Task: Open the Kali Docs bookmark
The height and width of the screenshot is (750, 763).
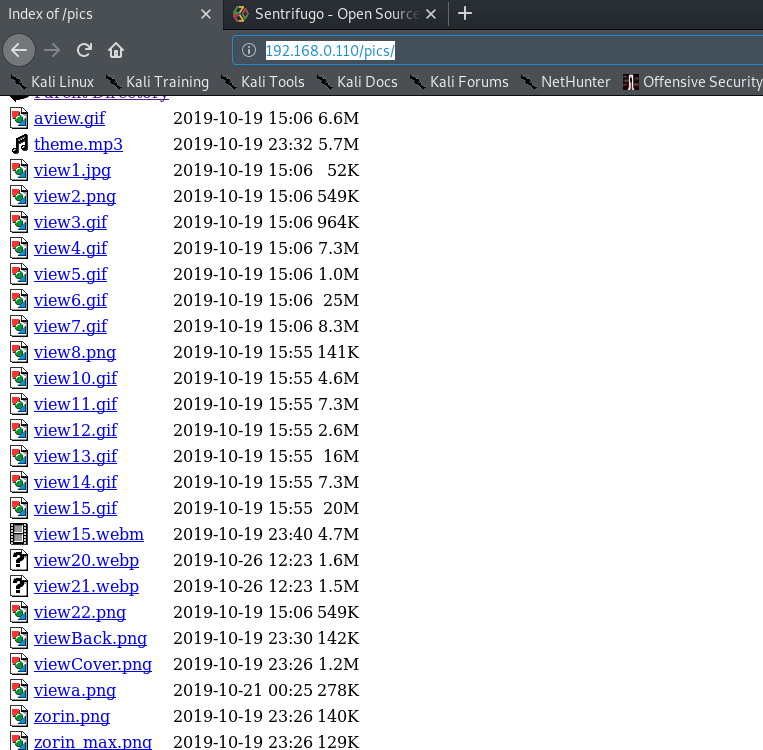Action: [x=357, y=82]
